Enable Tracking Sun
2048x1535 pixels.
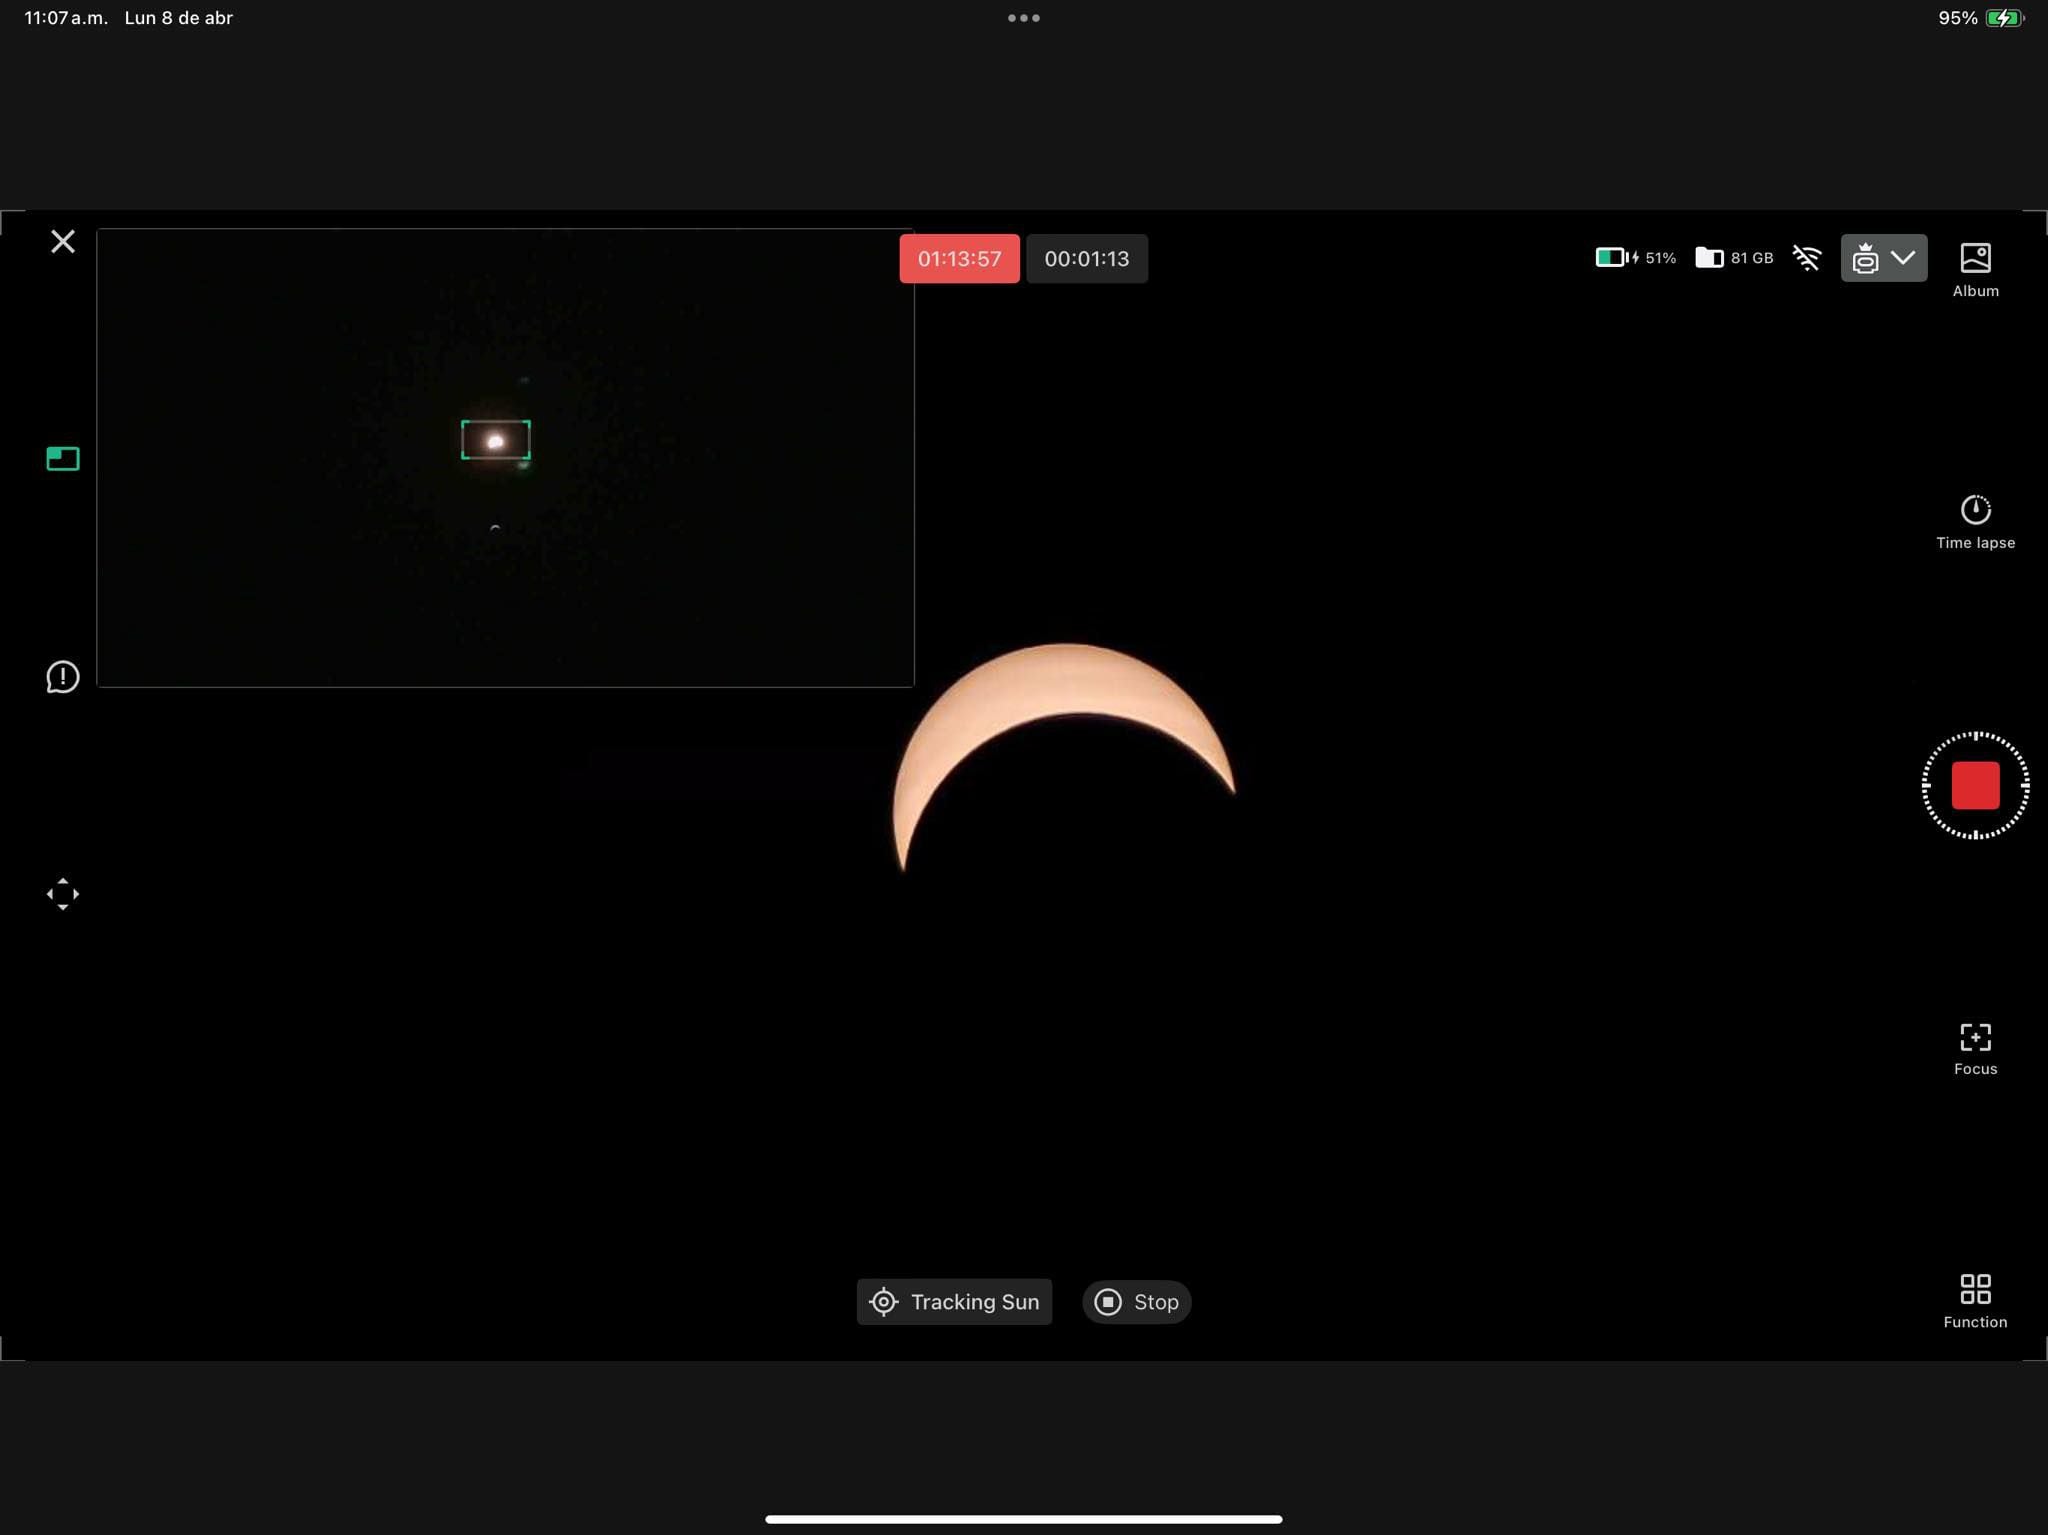(x=952, y=1302)
